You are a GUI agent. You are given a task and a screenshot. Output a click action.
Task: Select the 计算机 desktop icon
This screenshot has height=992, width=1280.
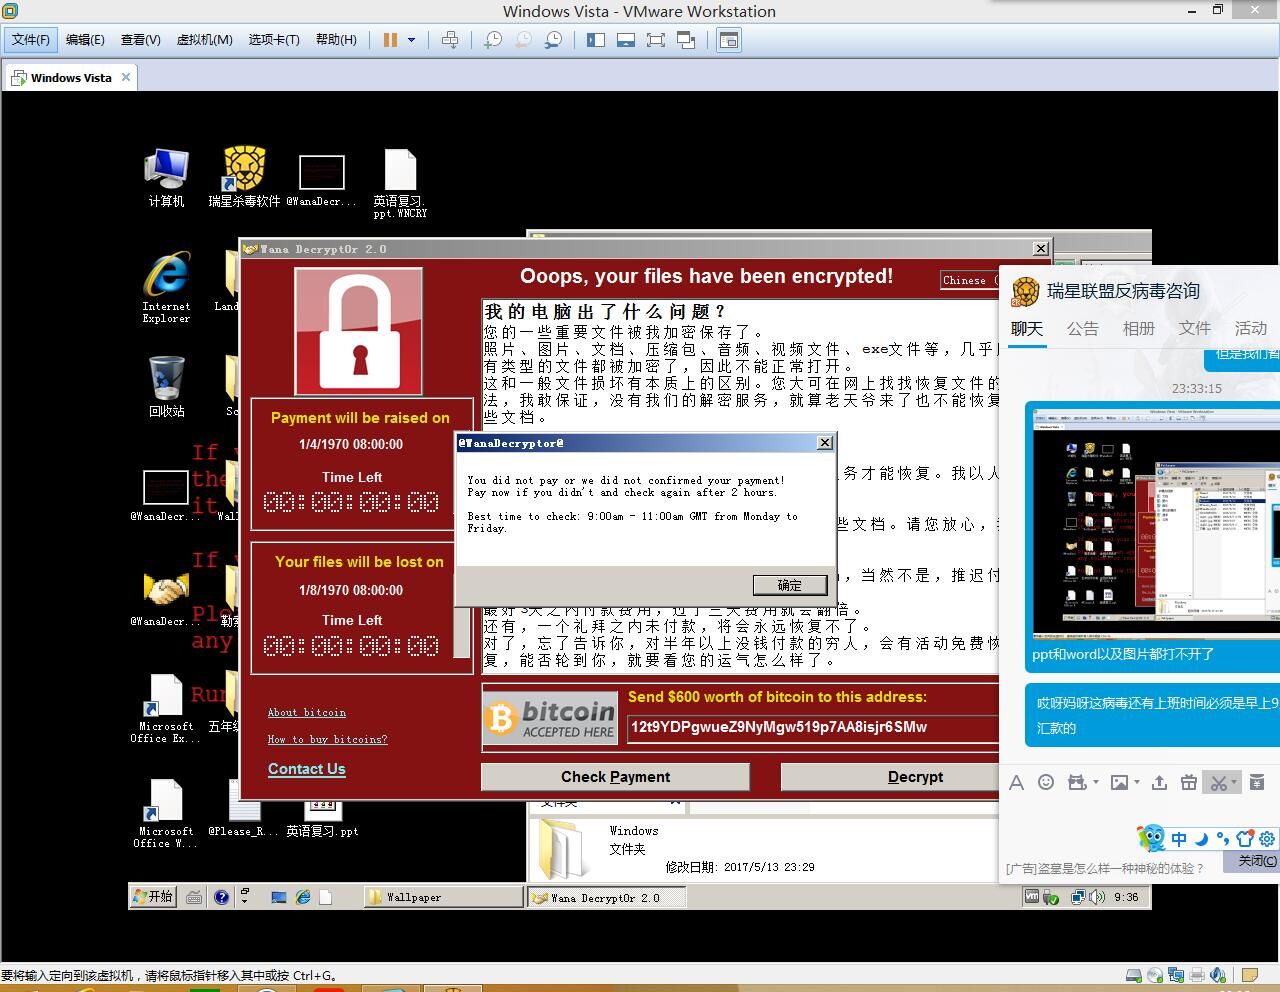pos(166,178)
